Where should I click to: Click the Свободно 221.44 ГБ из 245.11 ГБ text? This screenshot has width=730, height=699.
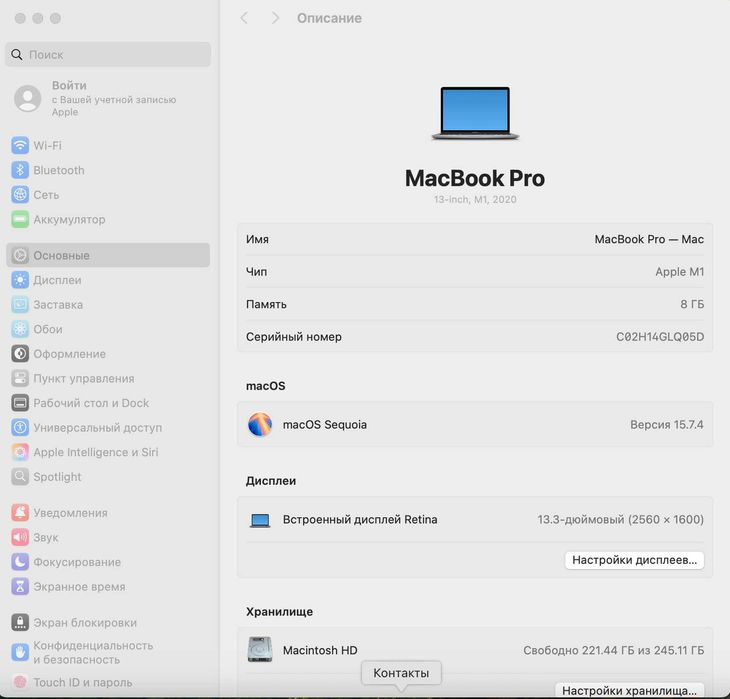(614, 650)
